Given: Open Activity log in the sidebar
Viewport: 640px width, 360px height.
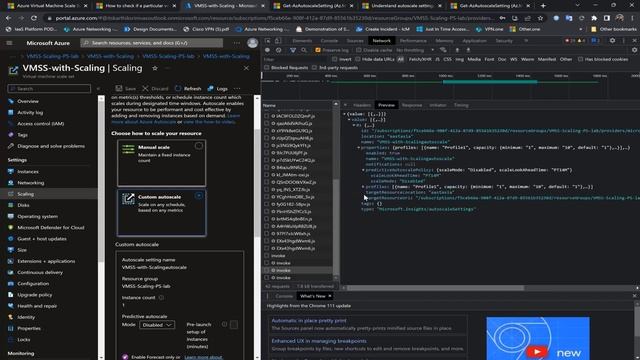Looking at the screenshot, I should tap(30, 112).
